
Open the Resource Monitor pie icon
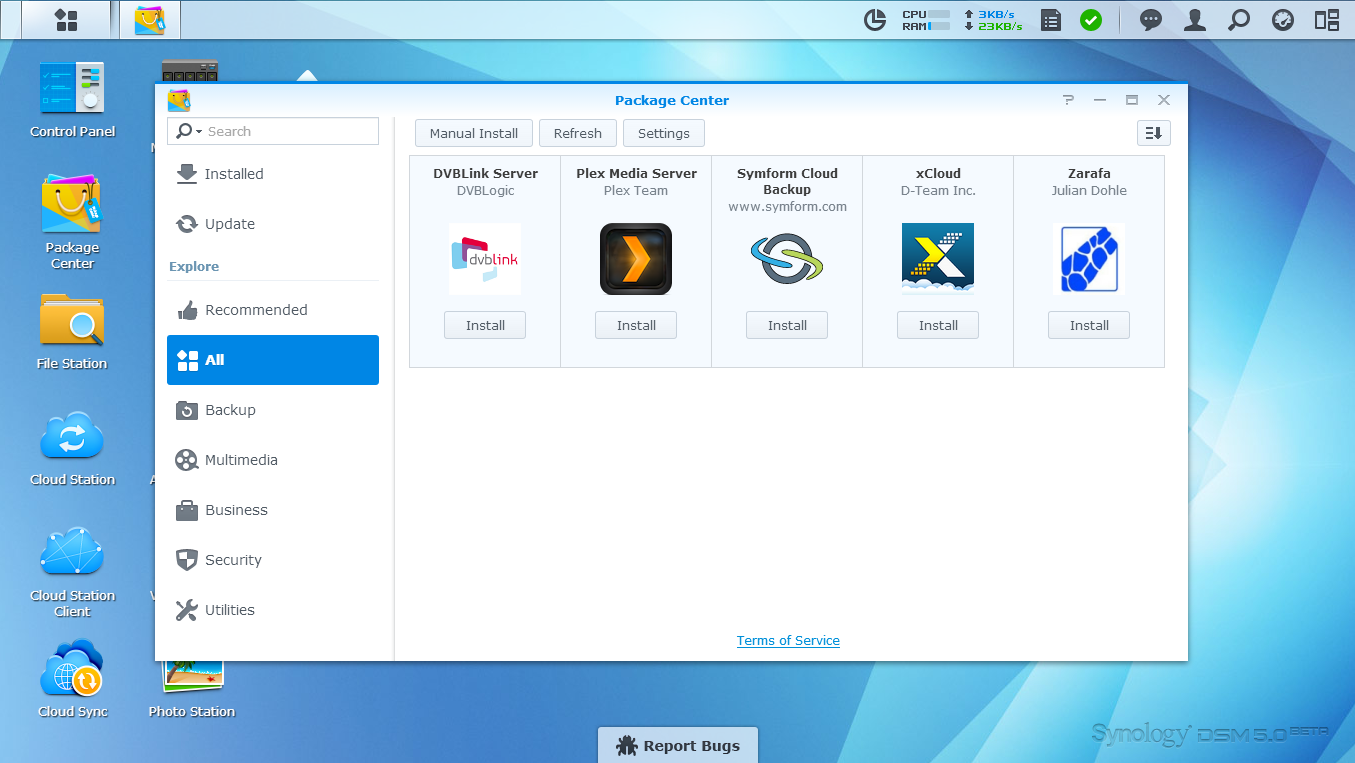click(875, 20)
